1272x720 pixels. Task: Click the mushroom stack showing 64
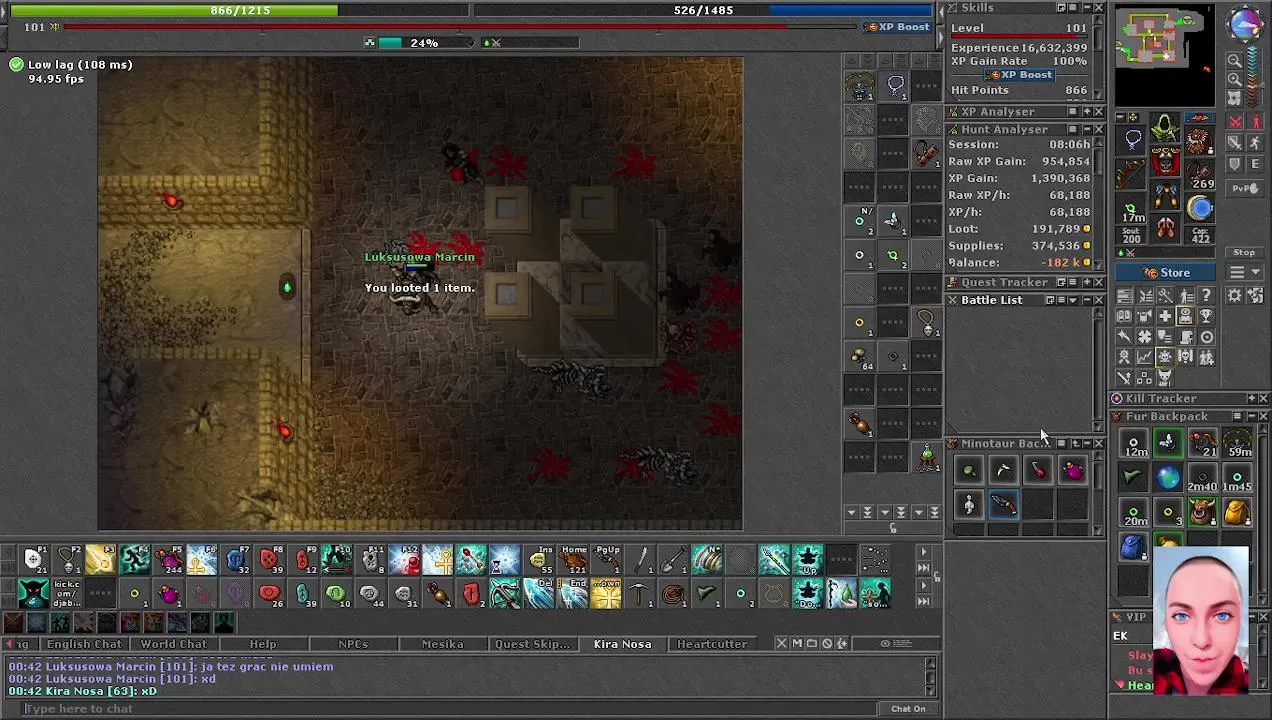(x=859, y=356)
